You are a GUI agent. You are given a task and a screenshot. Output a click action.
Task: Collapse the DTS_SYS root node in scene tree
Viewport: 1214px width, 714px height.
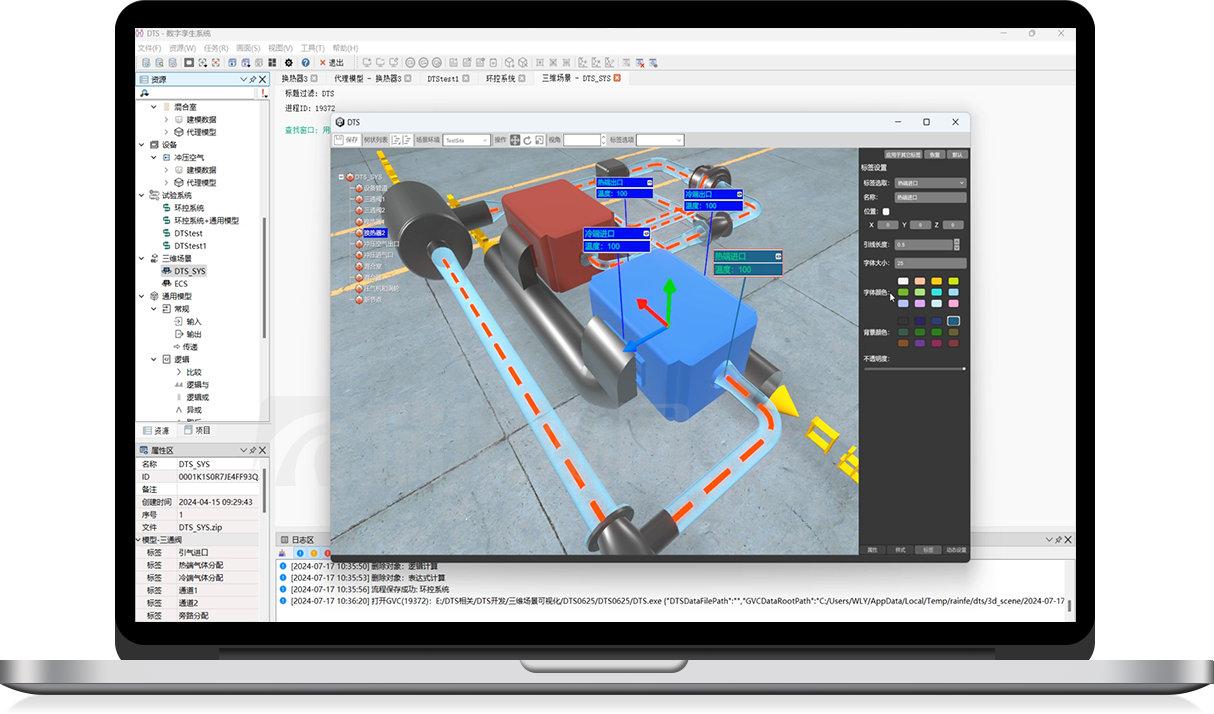340,177
